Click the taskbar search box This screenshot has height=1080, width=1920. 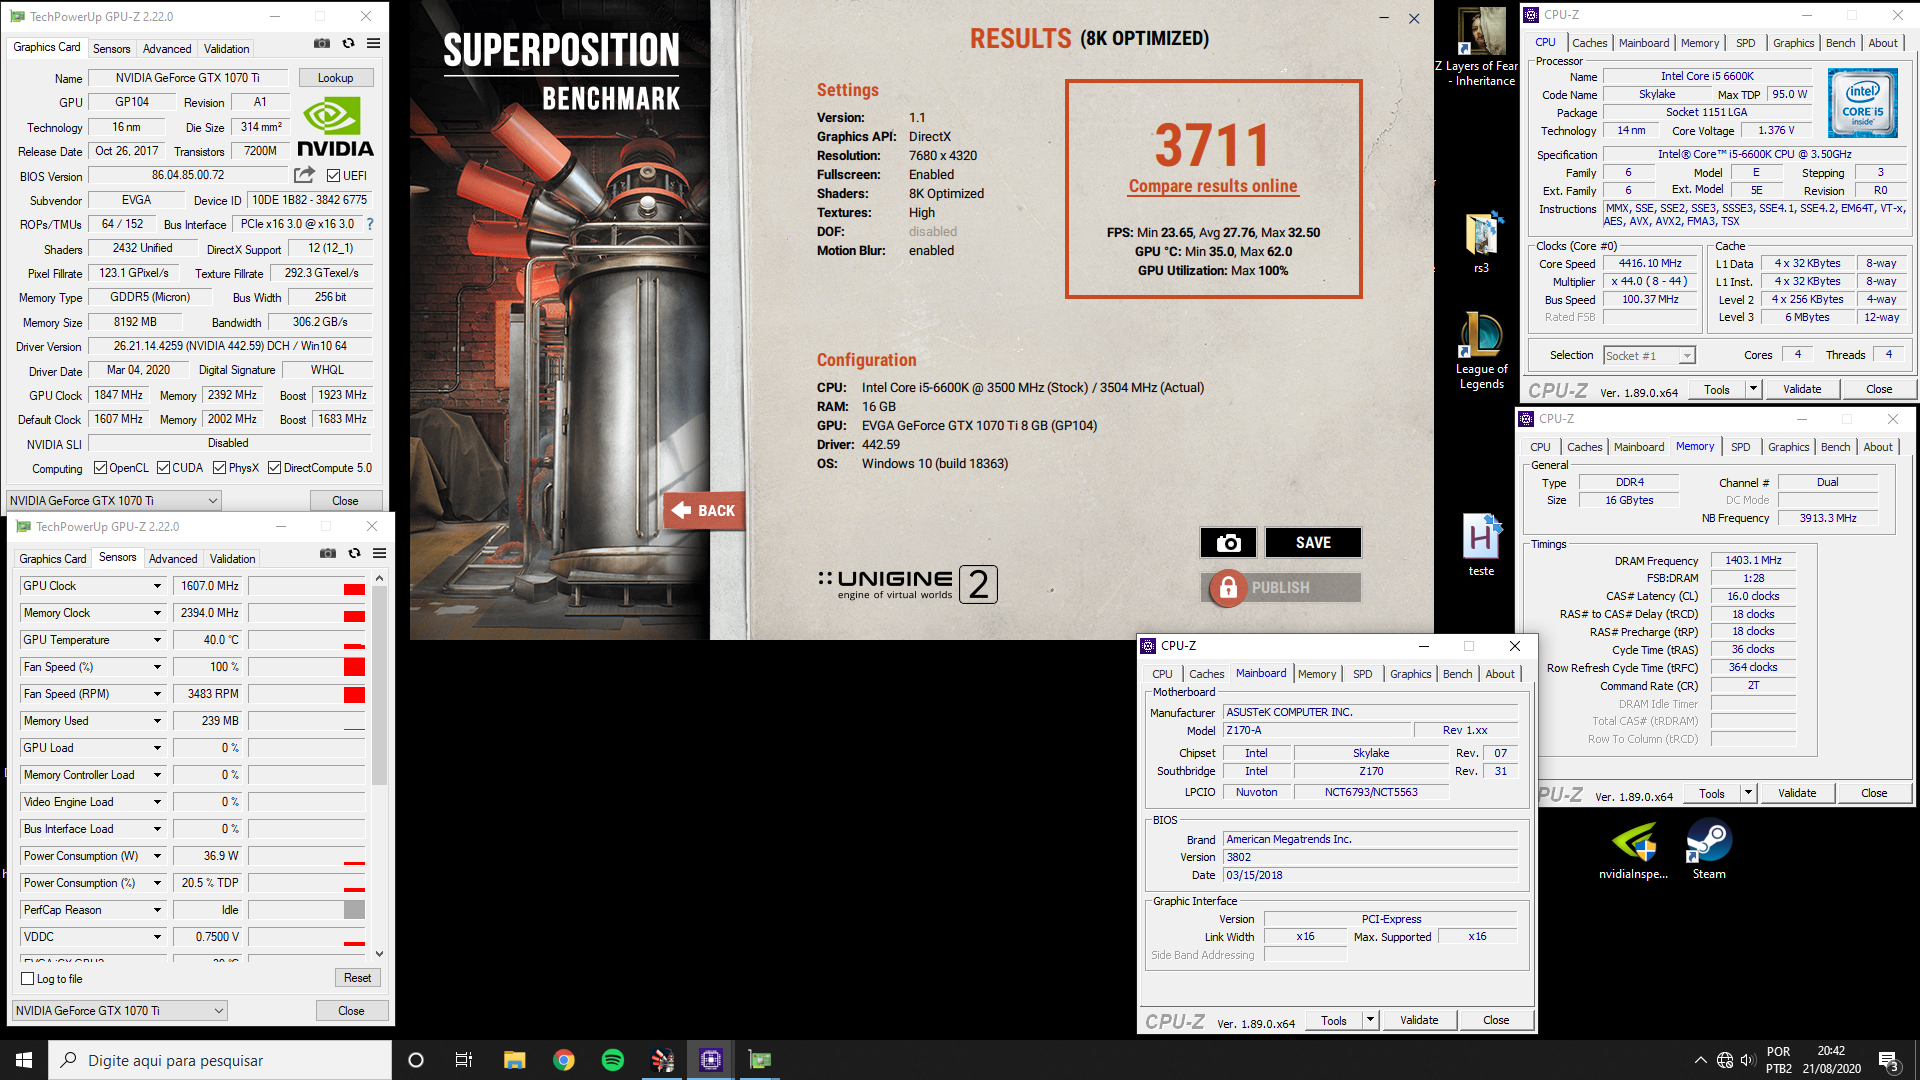click(x=220, y=1060)
